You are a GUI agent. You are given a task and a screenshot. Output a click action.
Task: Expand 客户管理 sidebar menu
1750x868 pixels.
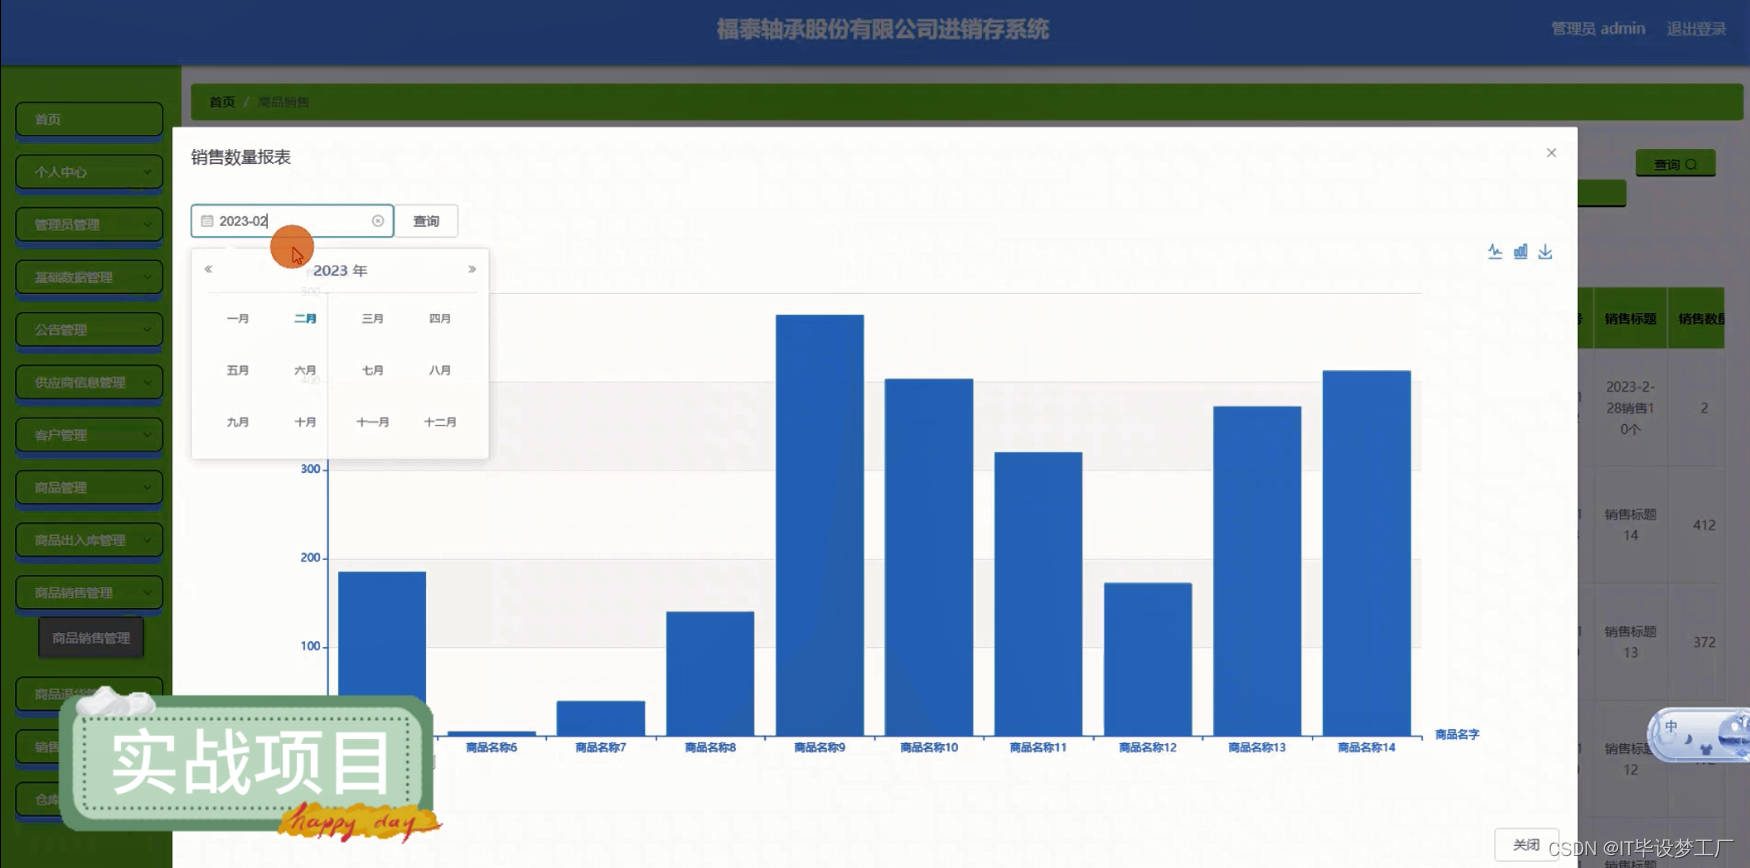pos(89,435)
